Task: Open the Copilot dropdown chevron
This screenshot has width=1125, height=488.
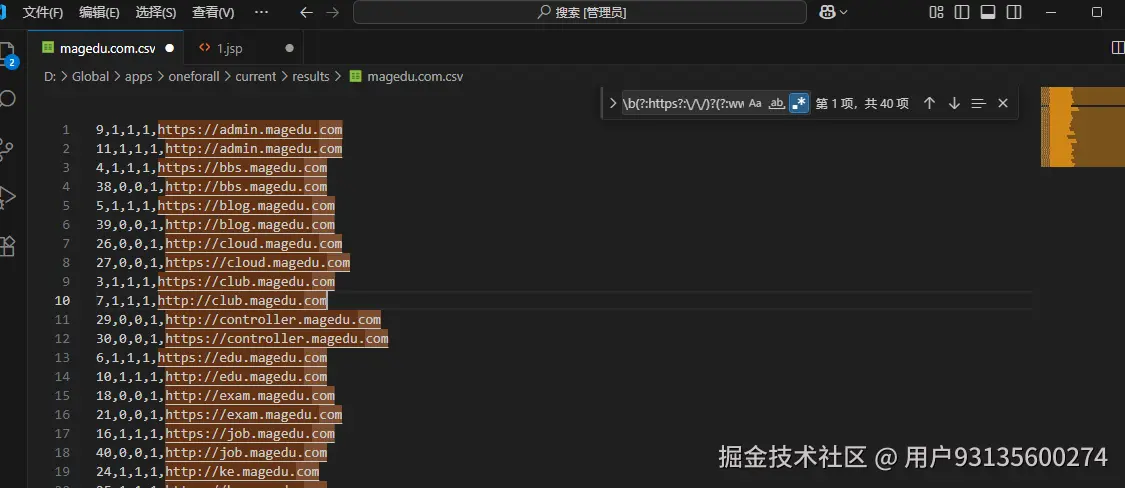Action: click(x=844, y=12)
